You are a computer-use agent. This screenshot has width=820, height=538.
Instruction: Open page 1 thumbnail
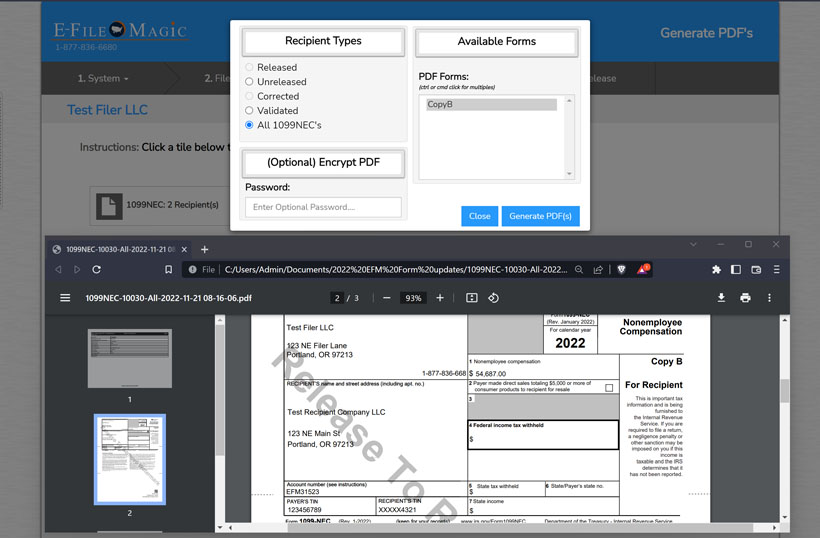click(130, 358)
